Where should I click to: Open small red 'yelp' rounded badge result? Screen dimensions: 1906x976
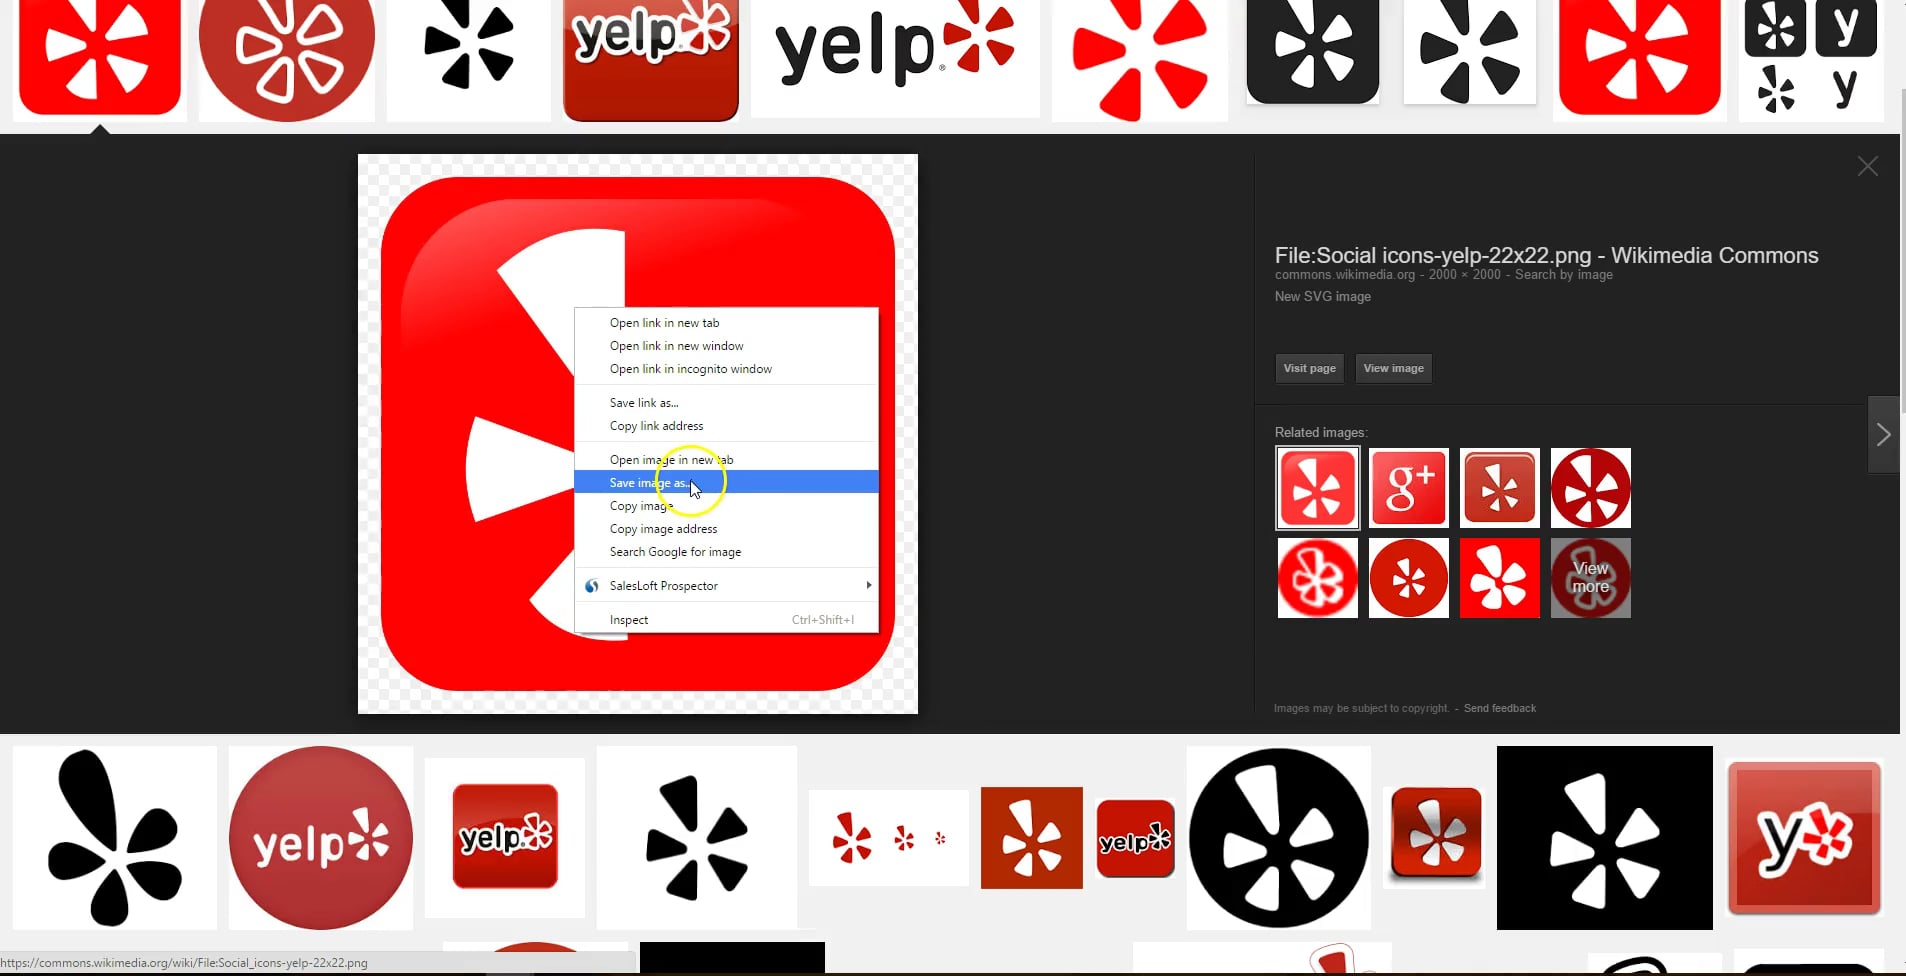click(x=1135, y=839)
